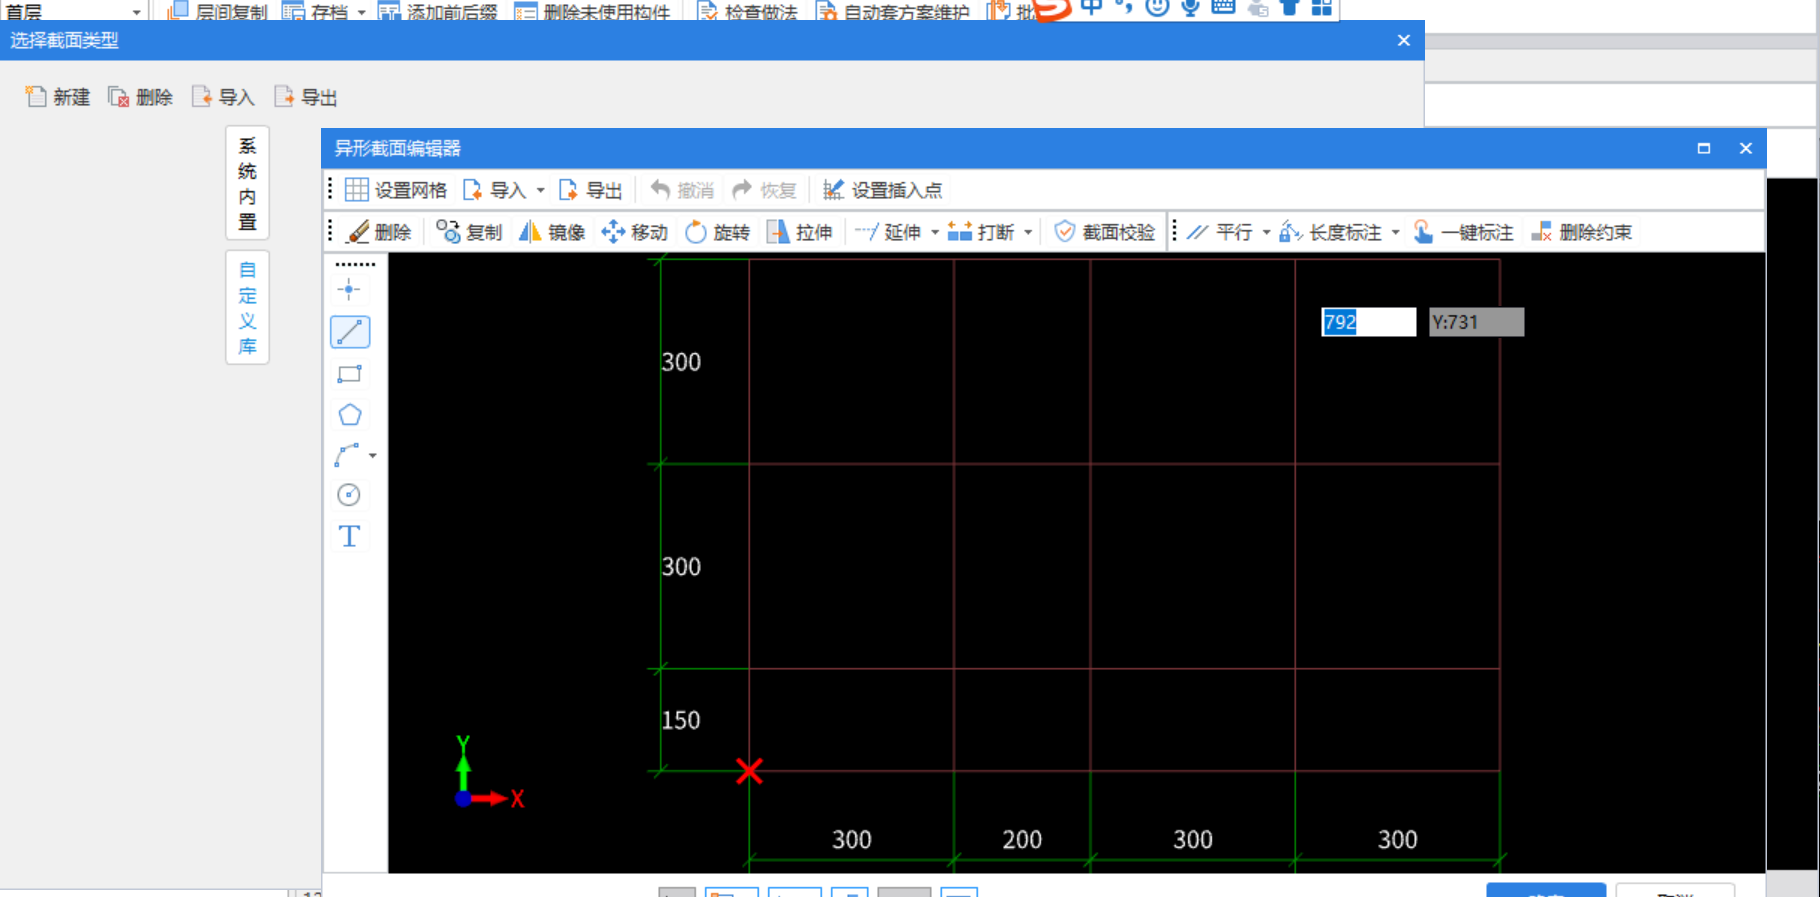This screenshot has height=897, width=1820.
Task: Click 新建 in the section type dialog
Action: (x=58, y=97)
